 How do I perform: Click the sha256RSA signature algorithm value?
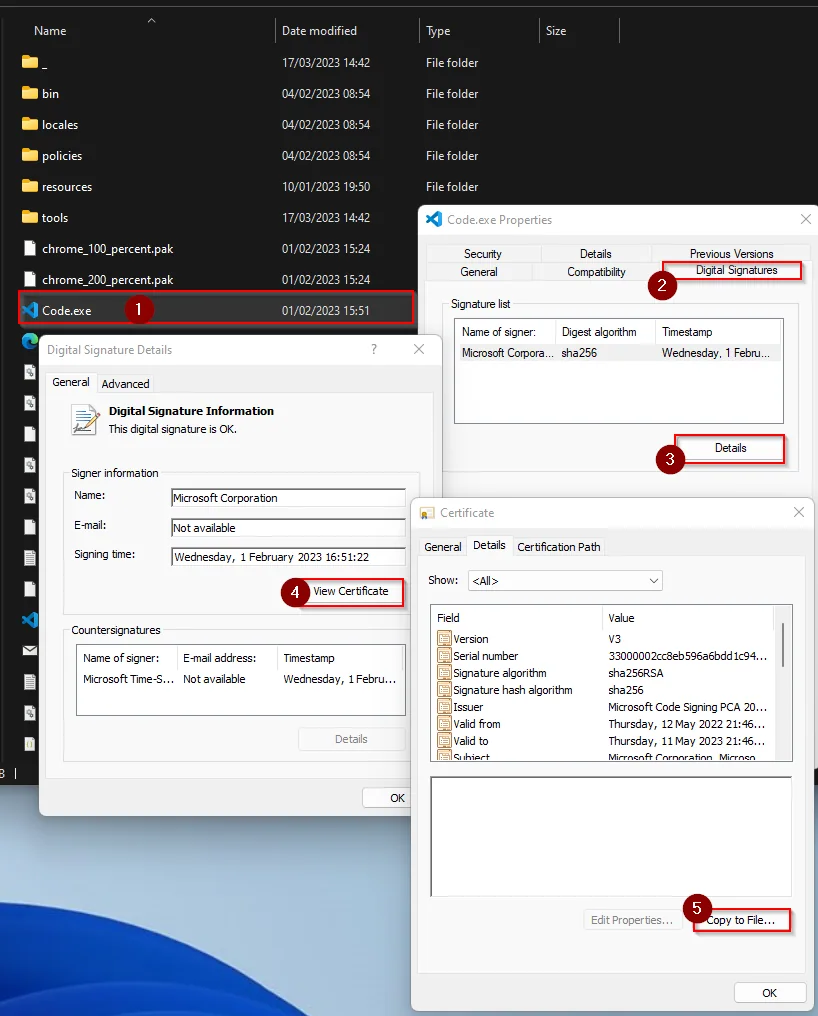[x=635, y=673]
